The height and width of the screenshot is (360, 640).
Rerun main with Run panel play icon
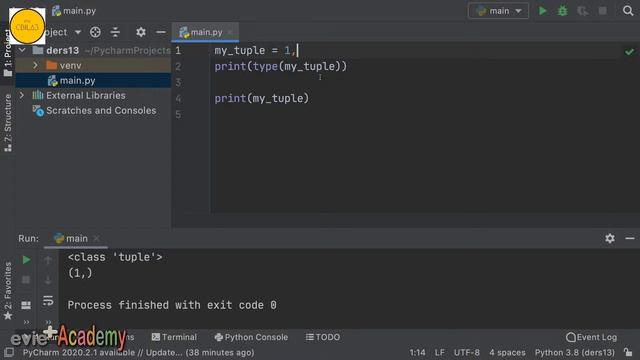pos(26,260)
